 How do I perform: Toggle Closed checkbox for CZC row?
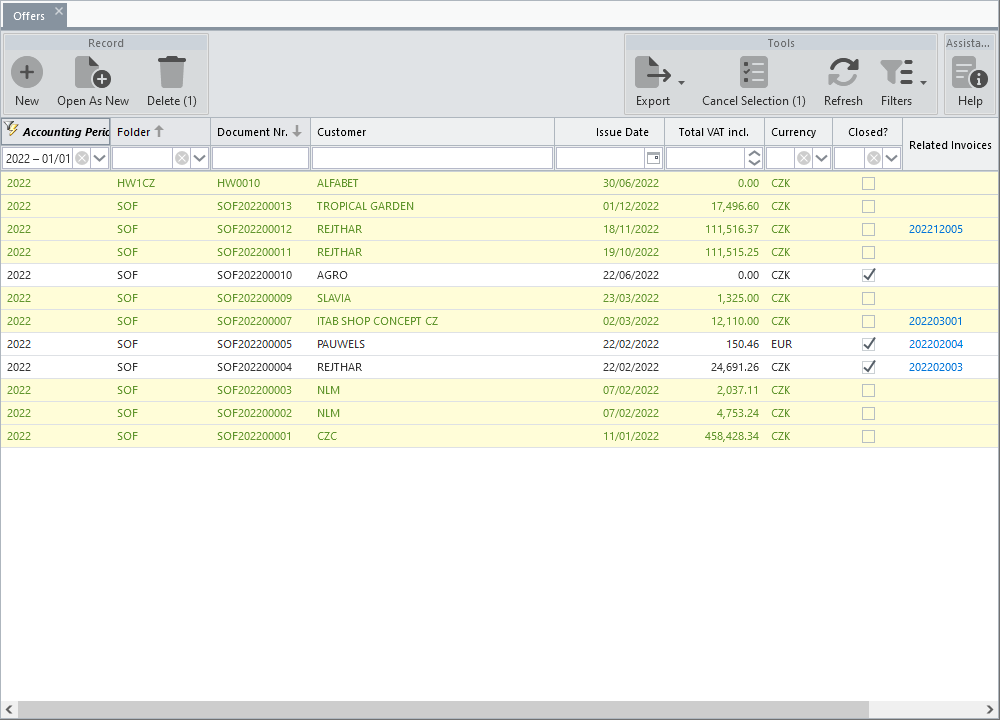(868, 436)
